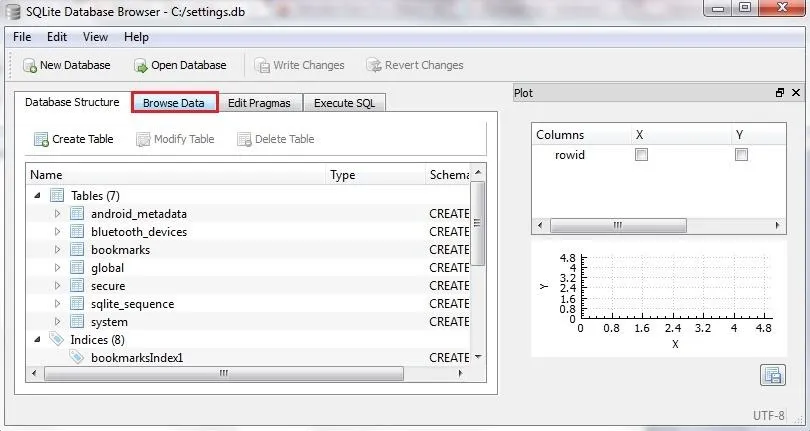Image resolution: width=810 pixels, height=431 pixels.
Task: Switch to the Edit Pragmas tab
Action: (x=259, y=103)
